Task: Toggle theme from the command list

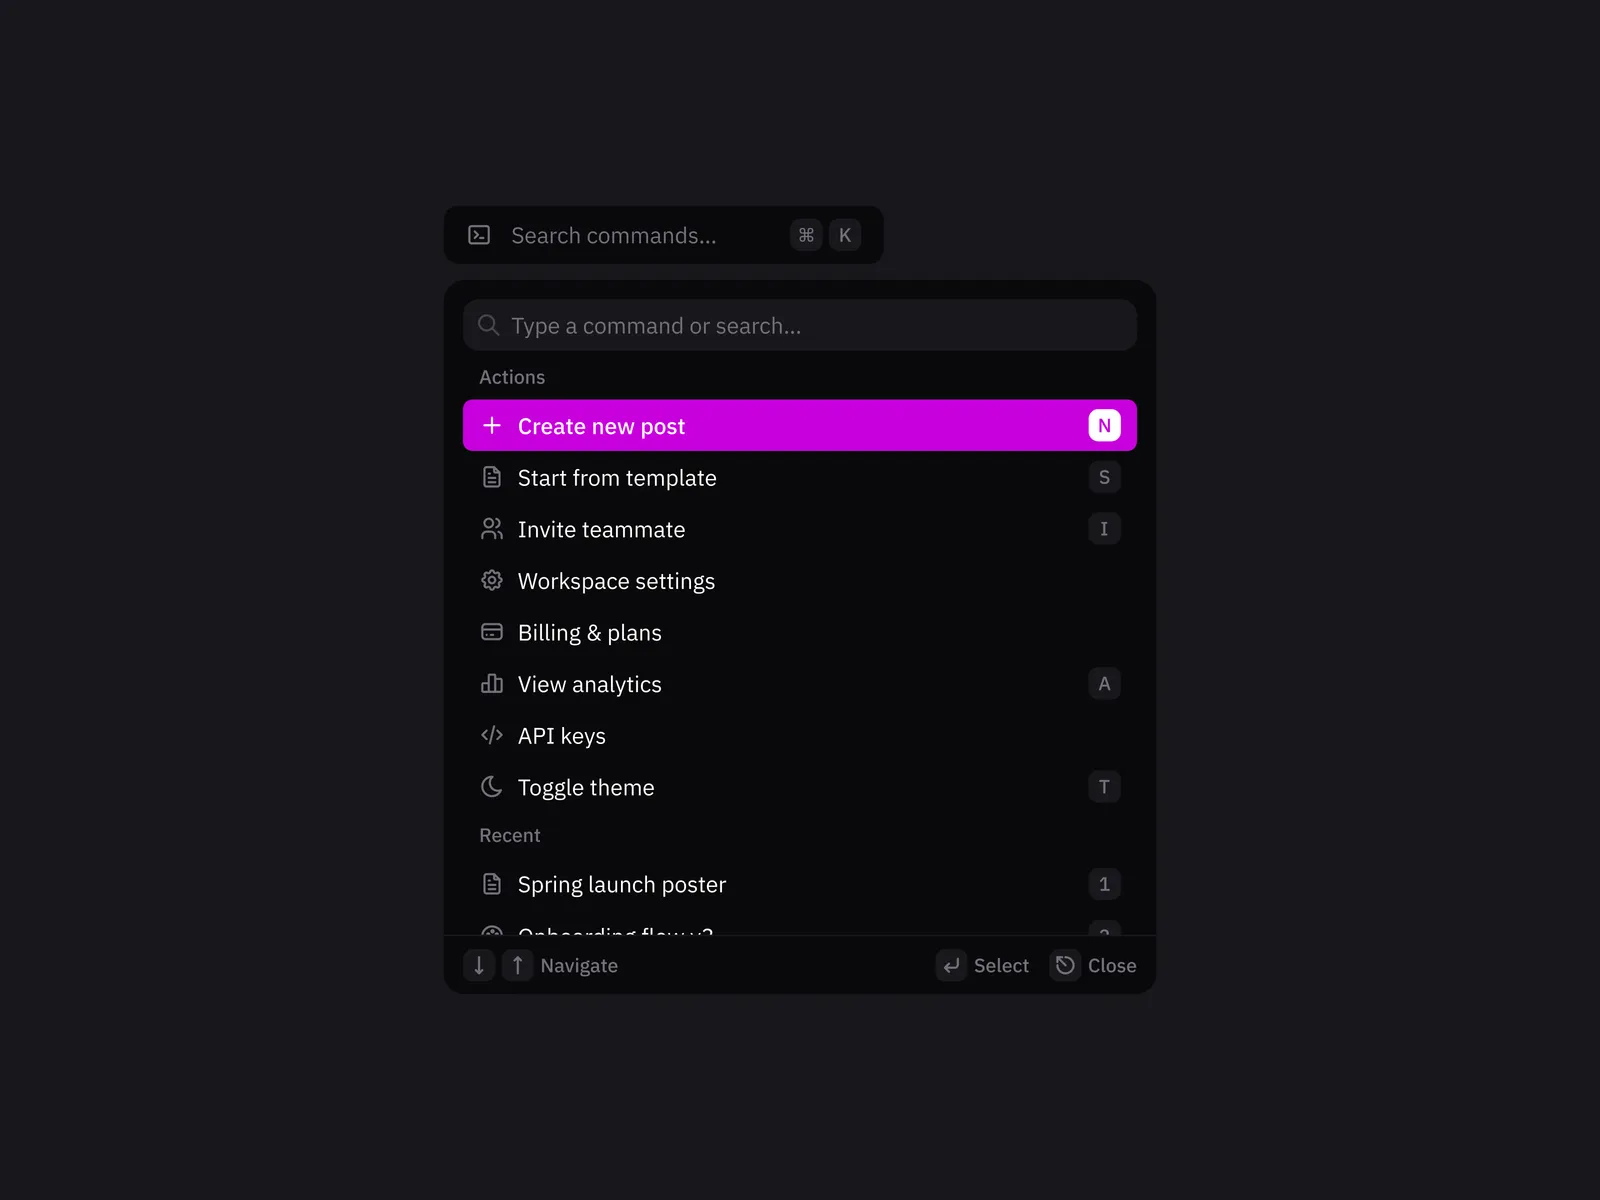Action: tap(800, 787)
